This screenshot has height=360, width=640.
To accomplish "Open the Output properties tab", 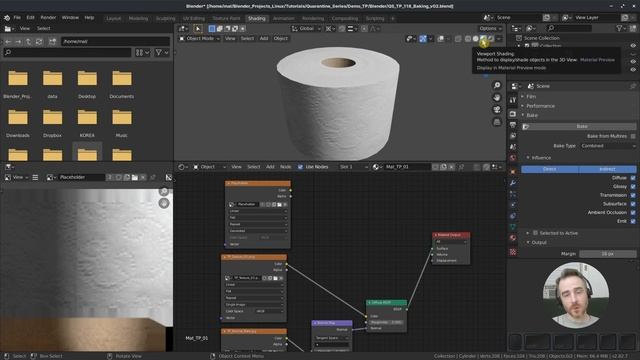I will coord(513,125).
